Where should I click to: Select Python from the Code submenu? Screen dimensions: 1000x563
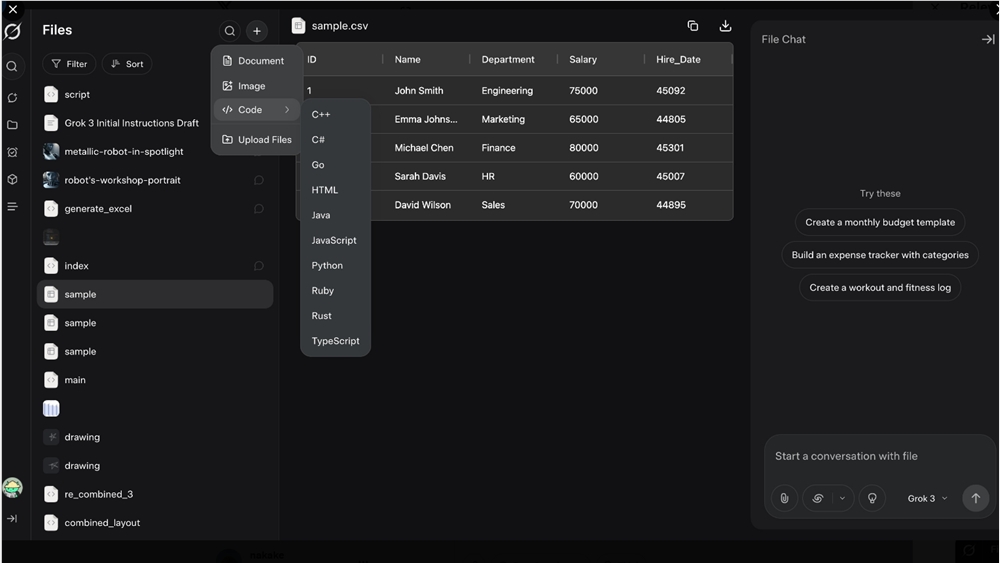tap(327, 266)
